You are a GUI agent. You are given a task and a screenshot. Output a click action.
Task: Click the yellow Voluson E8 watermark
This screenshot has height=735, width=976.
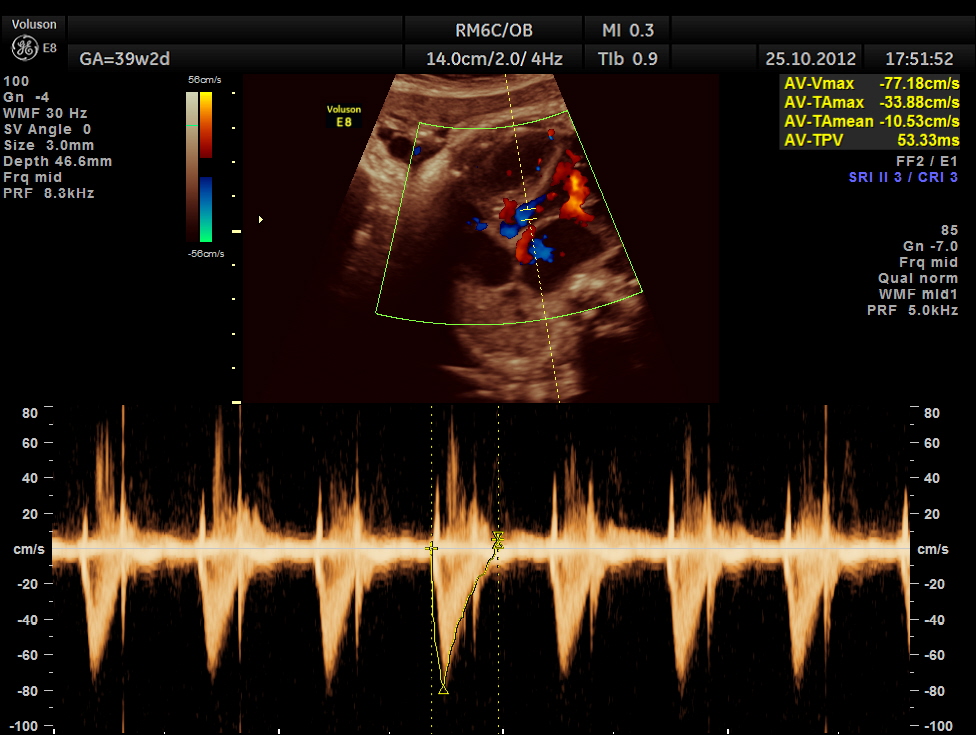pos(343,115)
